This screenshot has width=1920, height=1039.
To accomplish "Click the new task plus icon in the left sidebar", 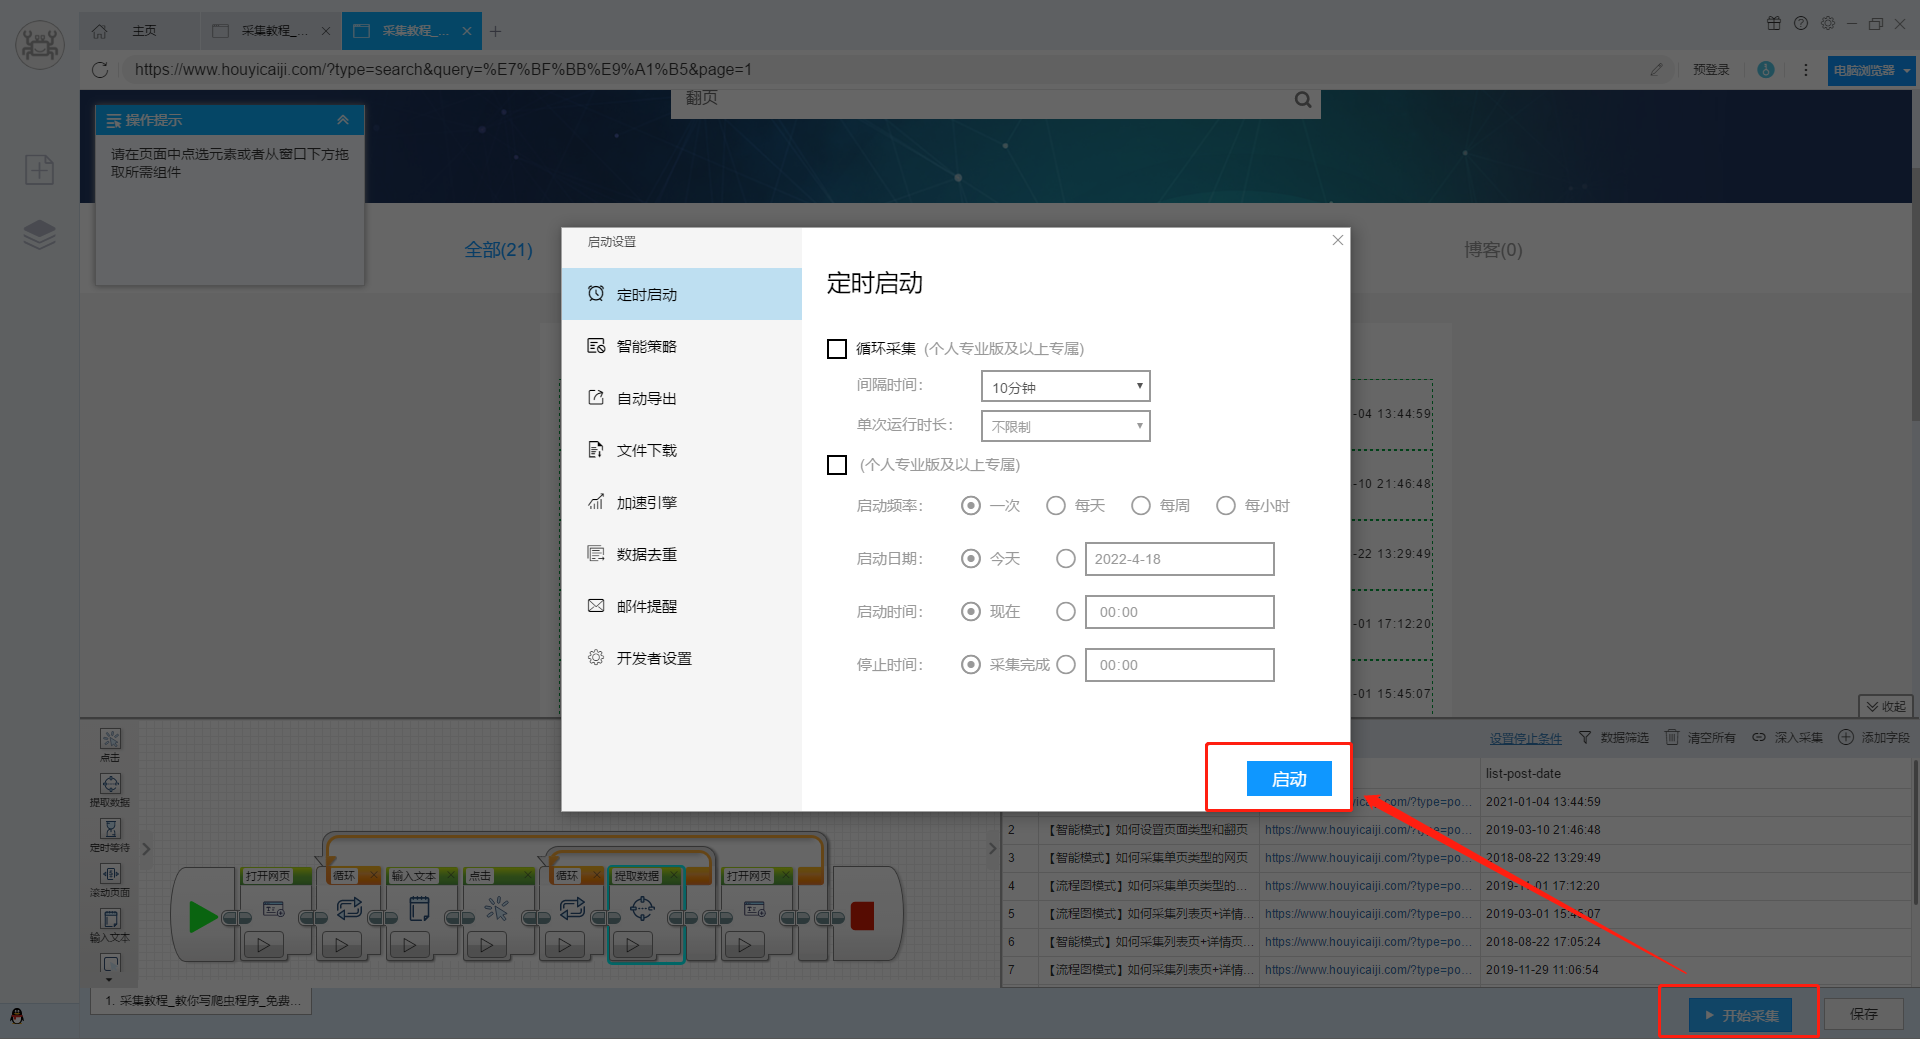I will [40, 170].
